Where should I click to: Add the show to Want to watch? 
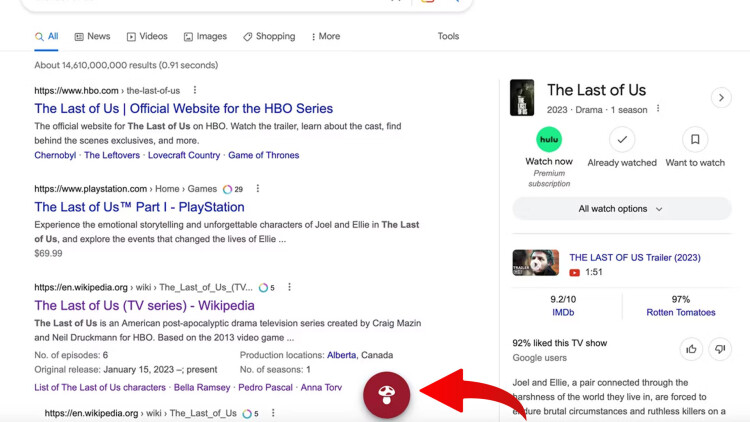coord(695,139)
